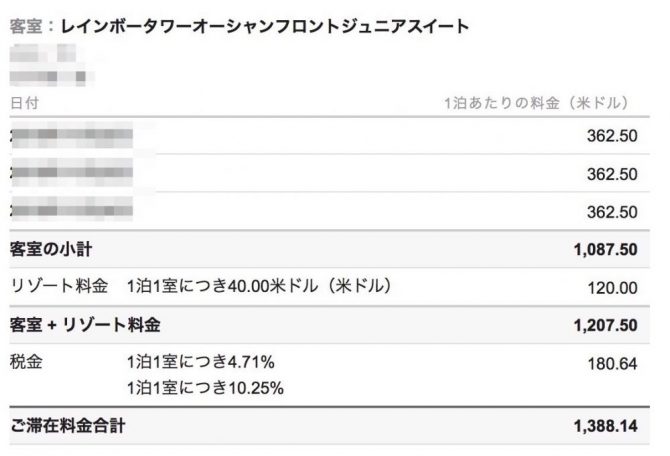This screenshot has width=670, height=456.
Task: Click the first night's 362.50 rate
Action: pos(611,136)
